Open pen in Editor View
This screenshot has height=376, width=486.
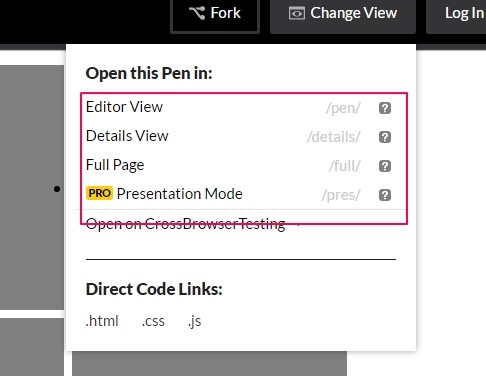(124, 107)
